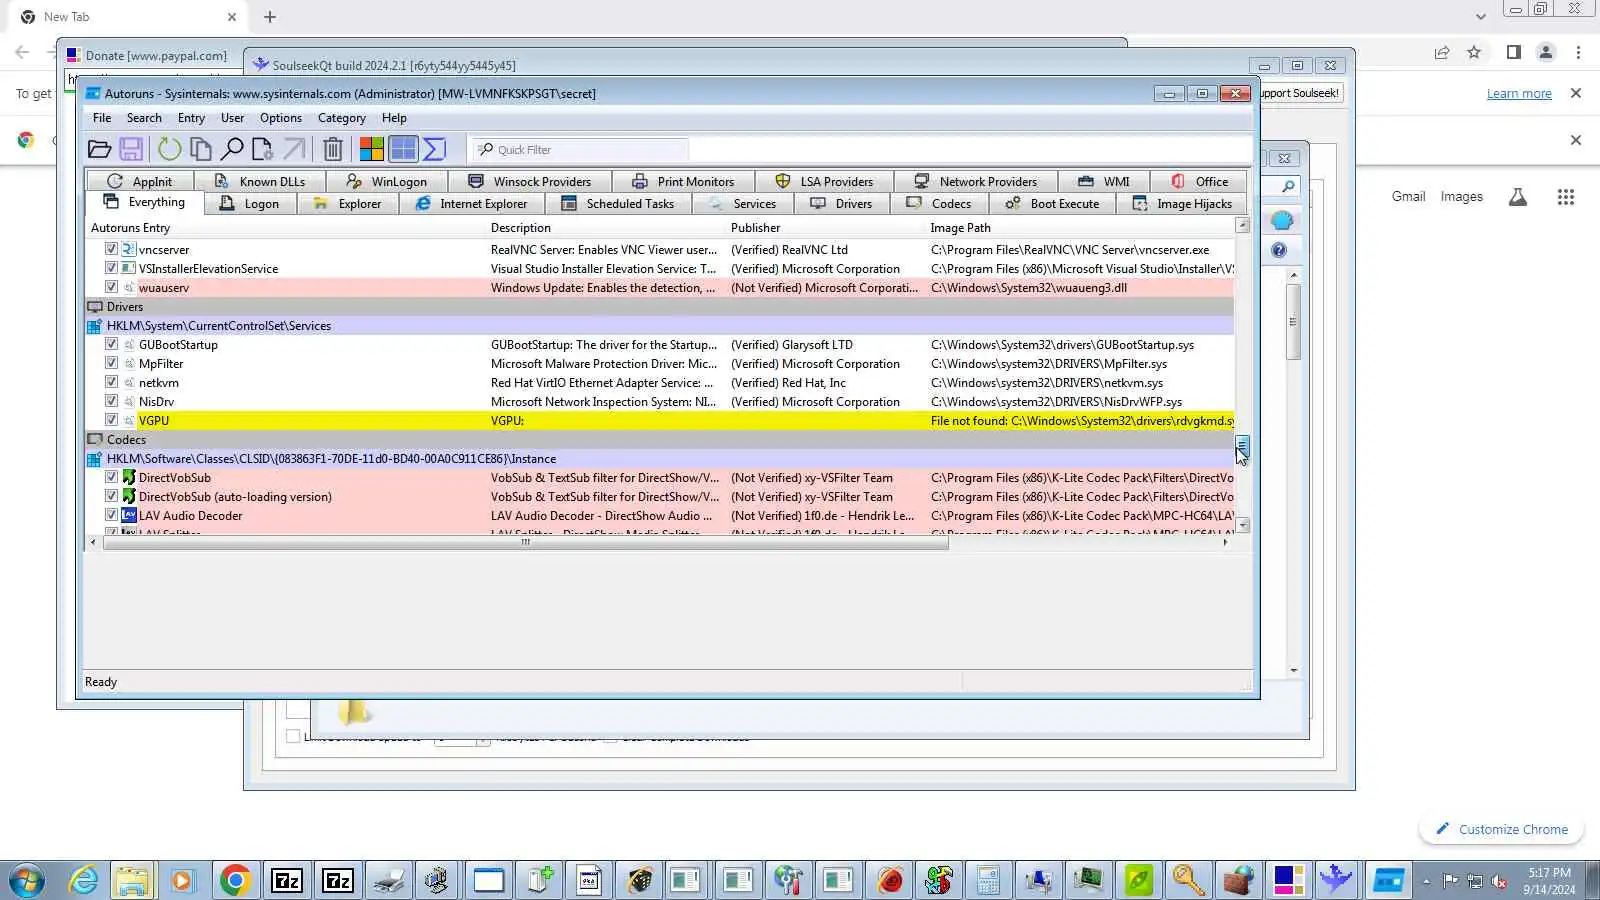1600x900 pixels.
Task: Click the Quick Filter input field
Action: point(581,150)
